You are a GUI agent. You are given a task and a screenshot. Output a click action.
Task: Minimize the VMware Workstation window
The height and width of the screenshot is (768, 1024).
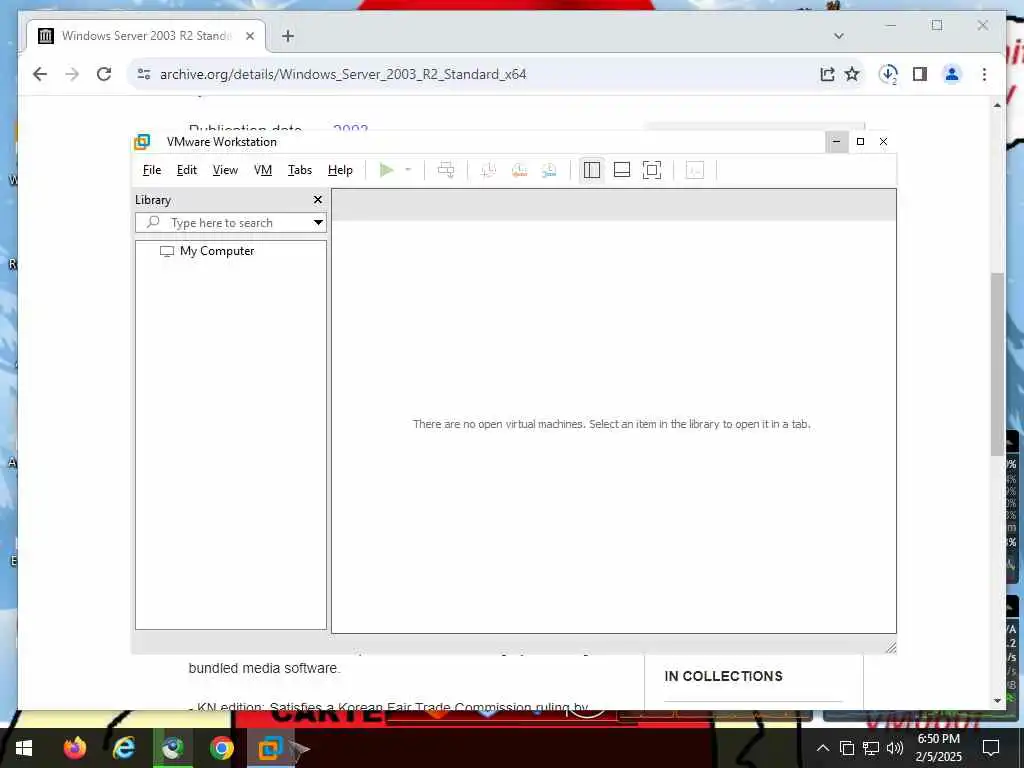point(837,142)
